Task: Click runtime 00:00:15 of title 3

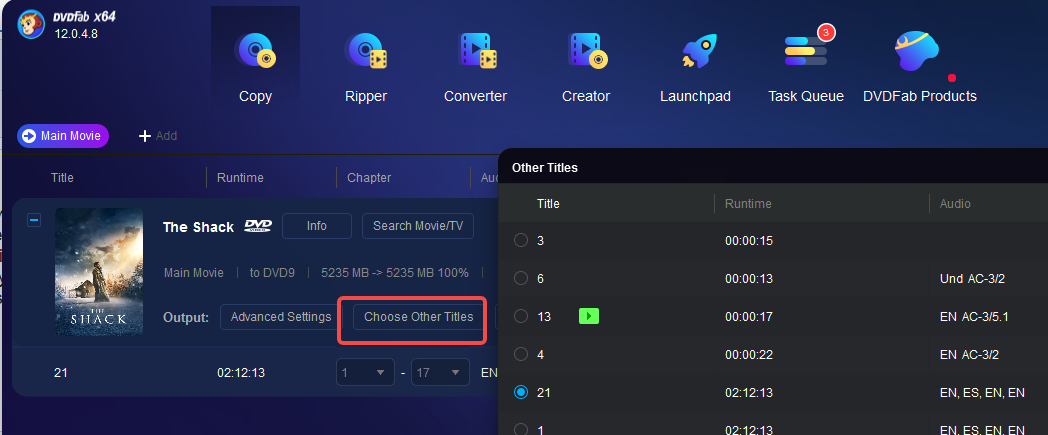Action: point(749,241)
